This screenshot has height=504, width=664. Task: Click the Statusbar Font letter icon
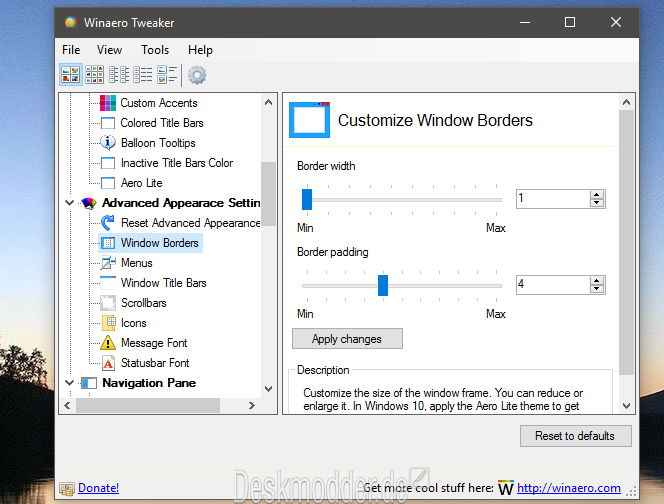[108, 363]
